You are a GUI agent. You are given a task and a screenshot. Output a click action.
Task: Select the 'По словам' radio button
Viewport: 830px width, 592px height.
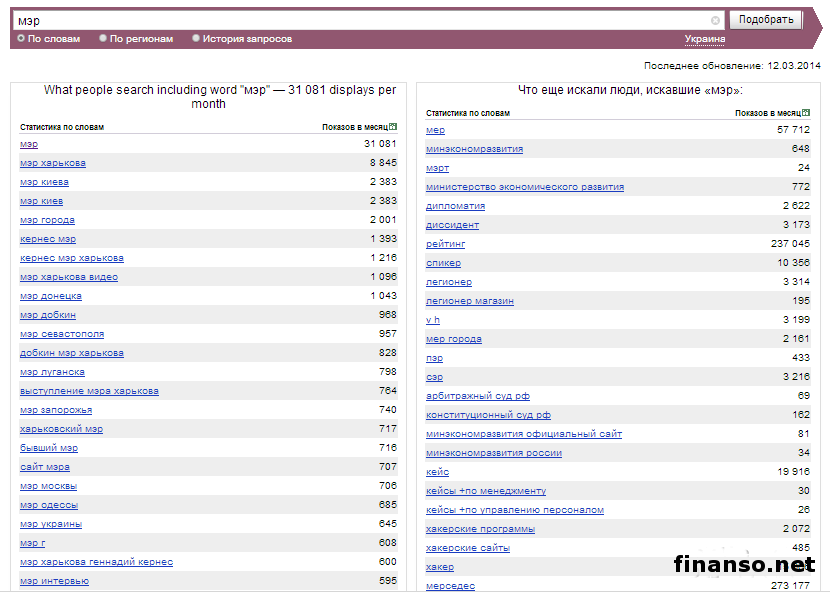click(21, 39)
